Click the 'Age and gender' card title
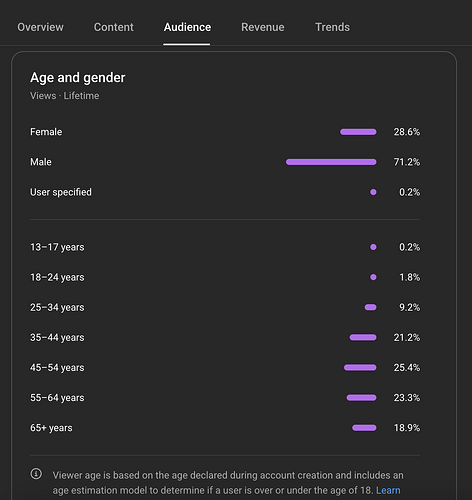 [x=78, y=78]
